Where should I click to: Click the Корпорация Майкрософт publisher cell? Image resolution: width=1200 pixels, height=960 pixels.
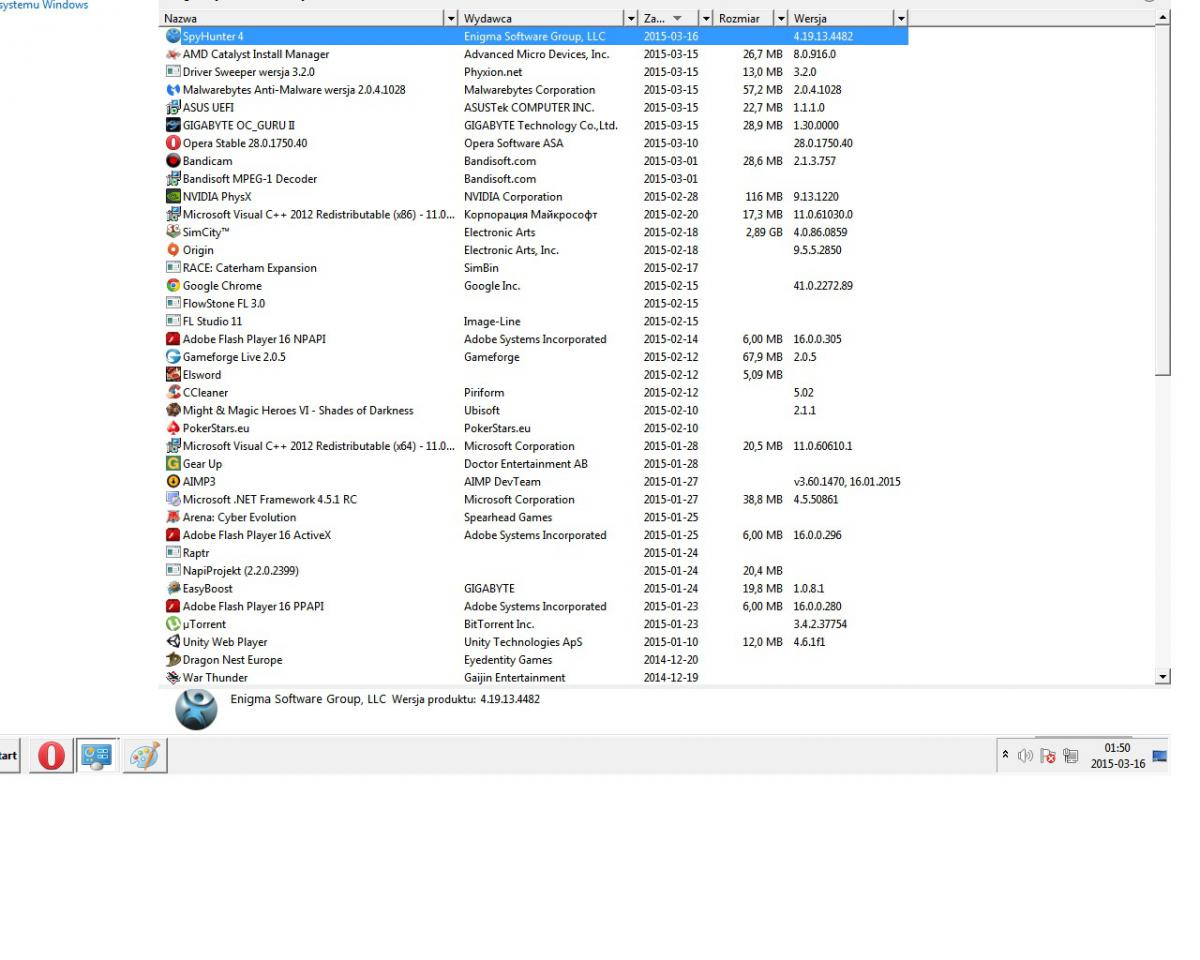pos(531,215)
